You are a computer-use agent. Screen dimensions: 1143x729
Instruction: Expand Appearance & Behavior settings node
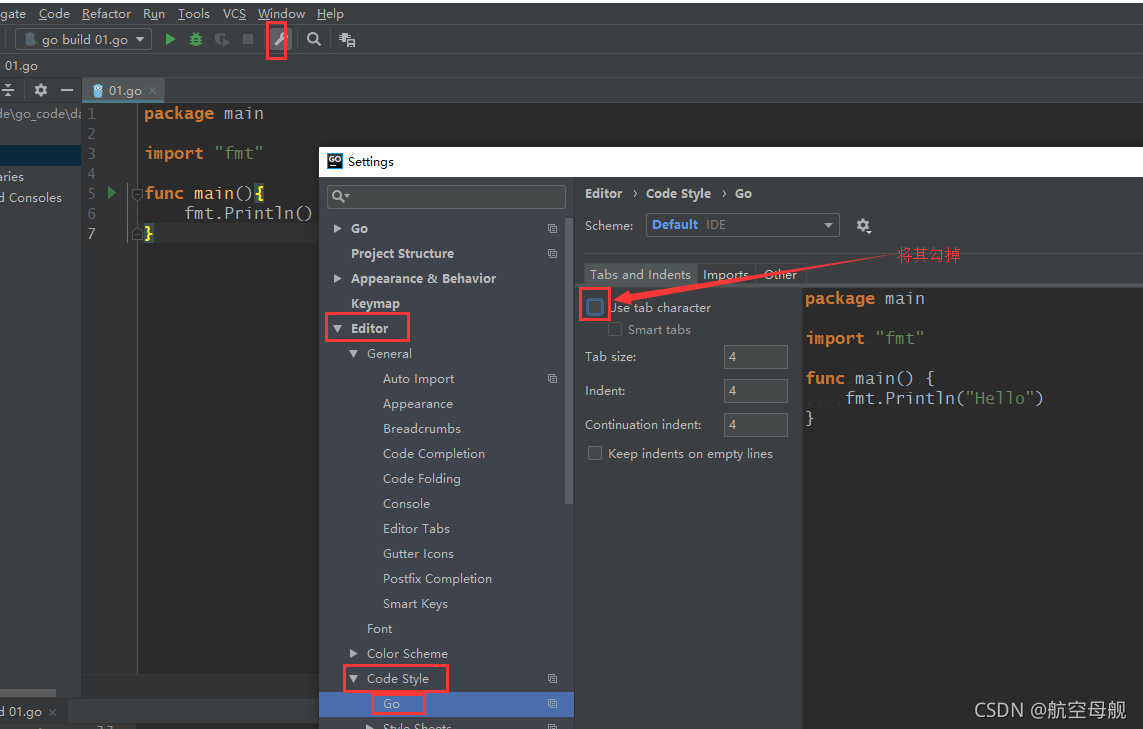tap(338, 278)
